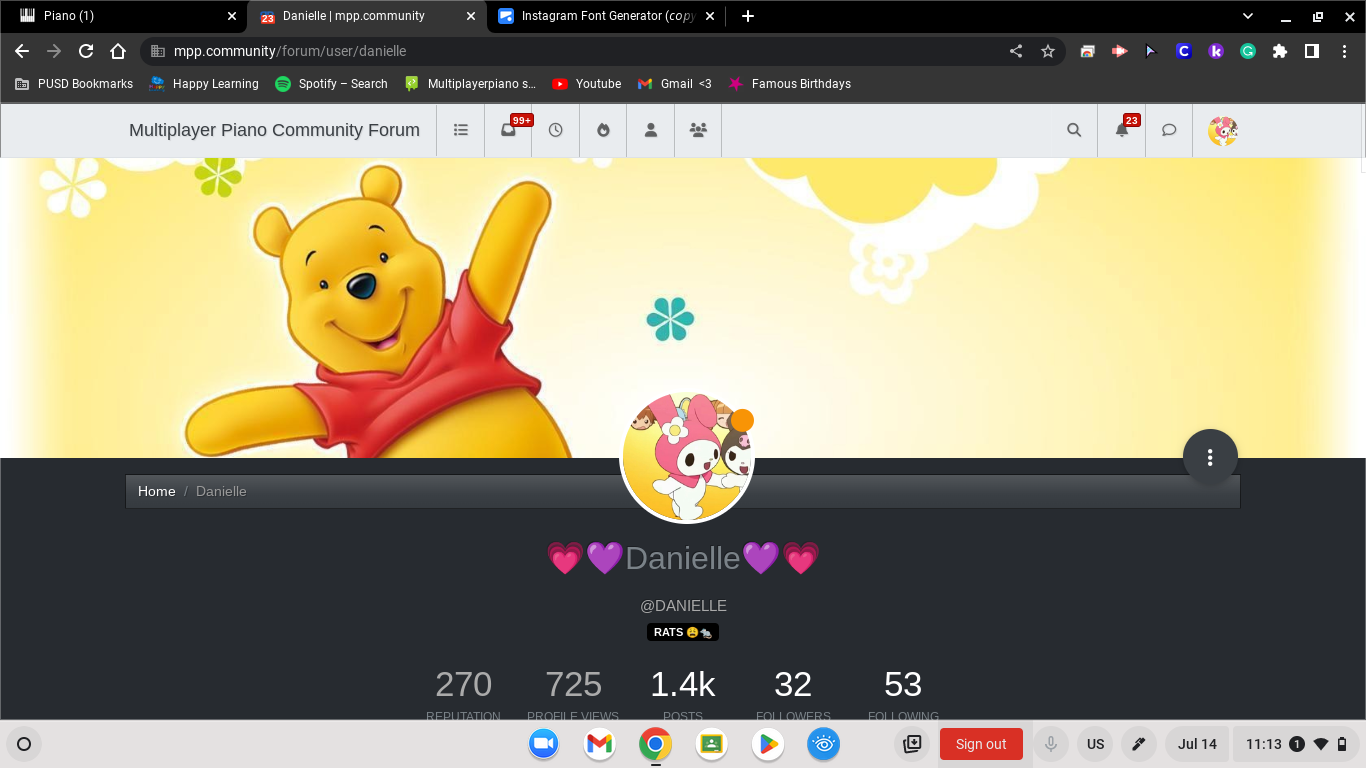Launch Zoom from the shelf
The image size is (1366, 768).
click(x=543, y=744)
